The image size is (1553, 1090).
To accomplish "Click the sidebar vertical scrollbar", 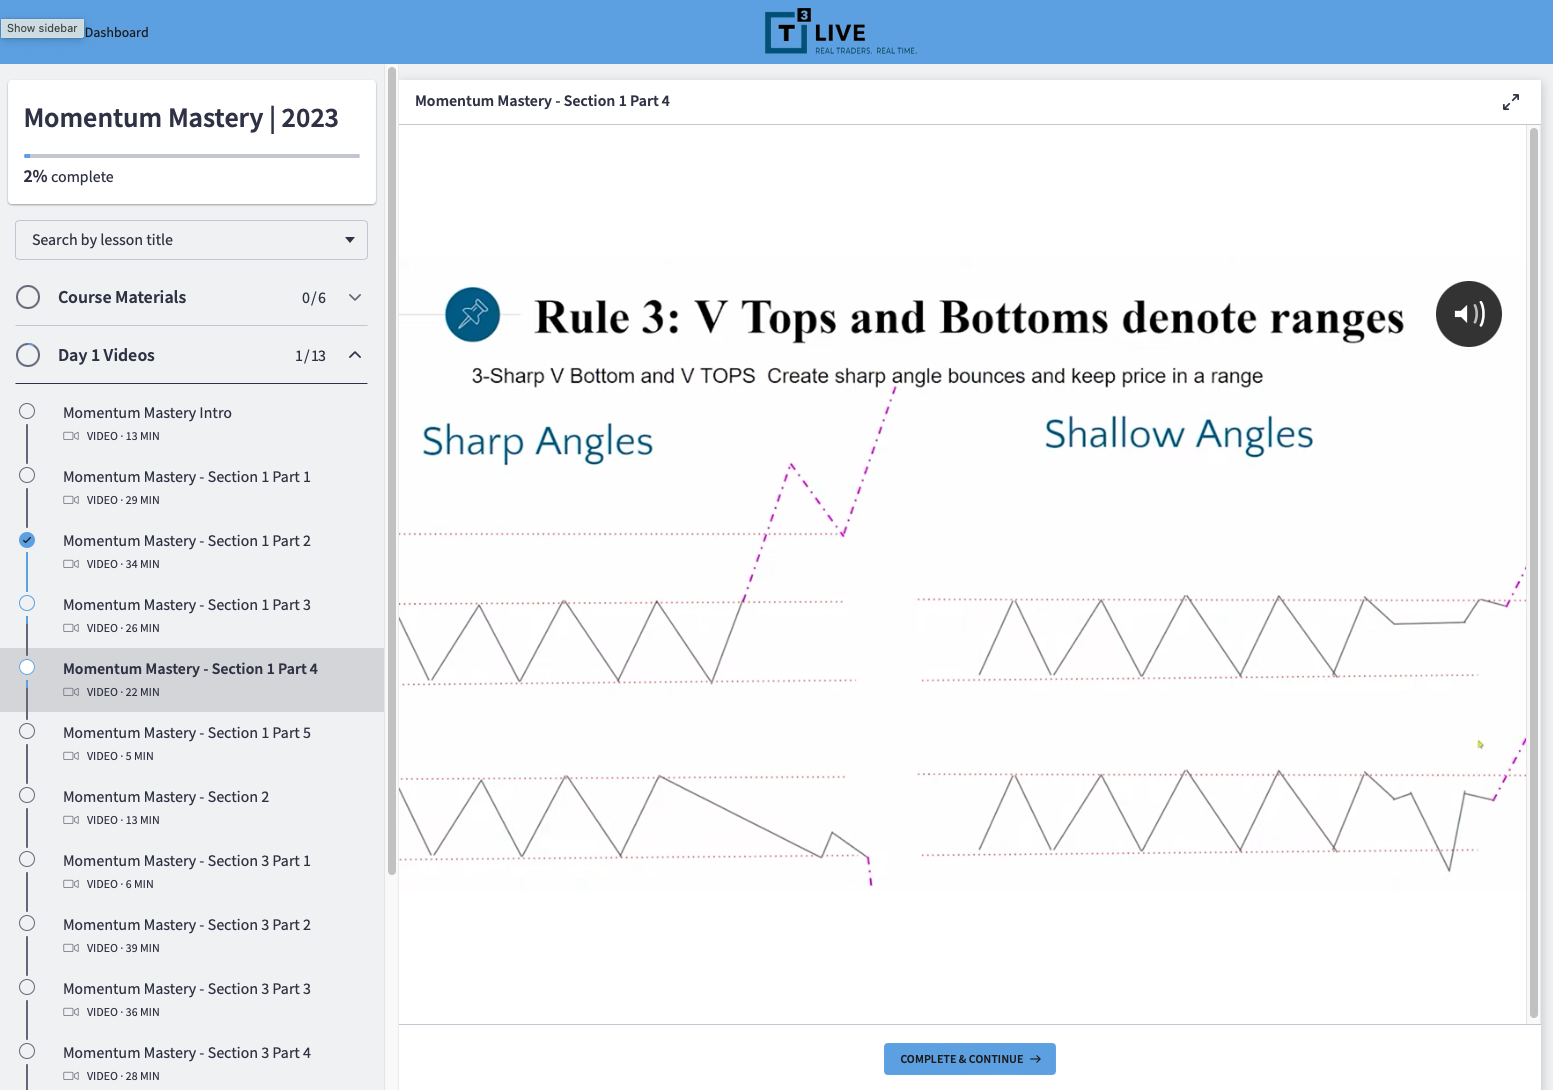I will pyautogui.click(x=392, y=470).
